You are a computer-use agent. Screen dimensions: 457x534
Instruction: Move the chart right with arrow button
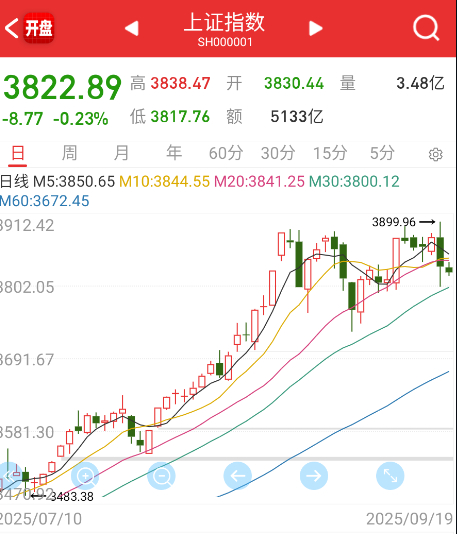[x=314, y=476]
